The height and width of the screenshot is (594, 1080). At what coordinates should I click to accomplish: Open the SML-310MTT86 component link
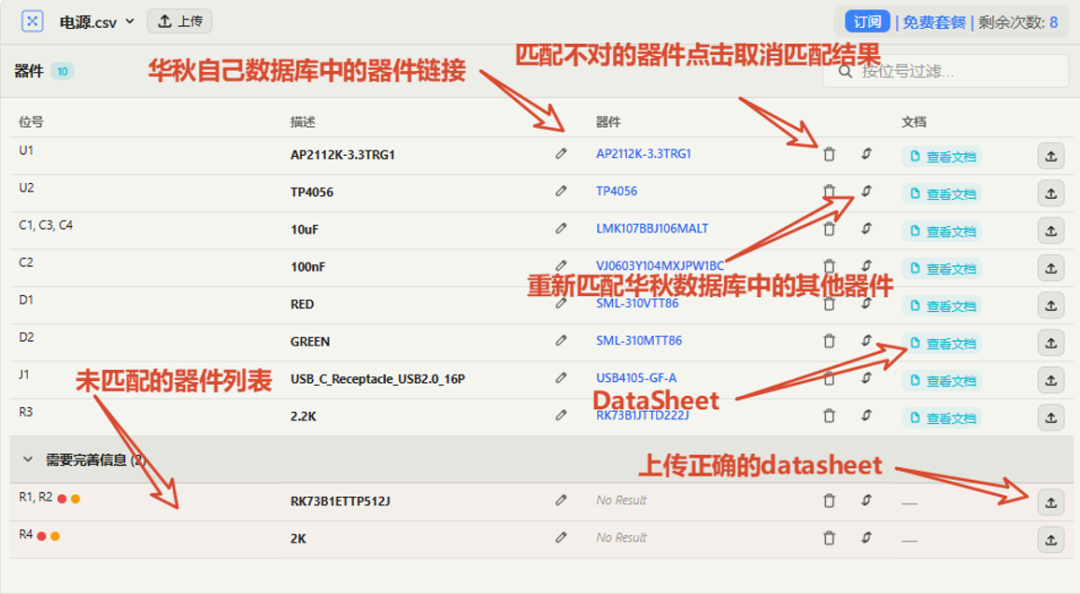coord(638,340)
